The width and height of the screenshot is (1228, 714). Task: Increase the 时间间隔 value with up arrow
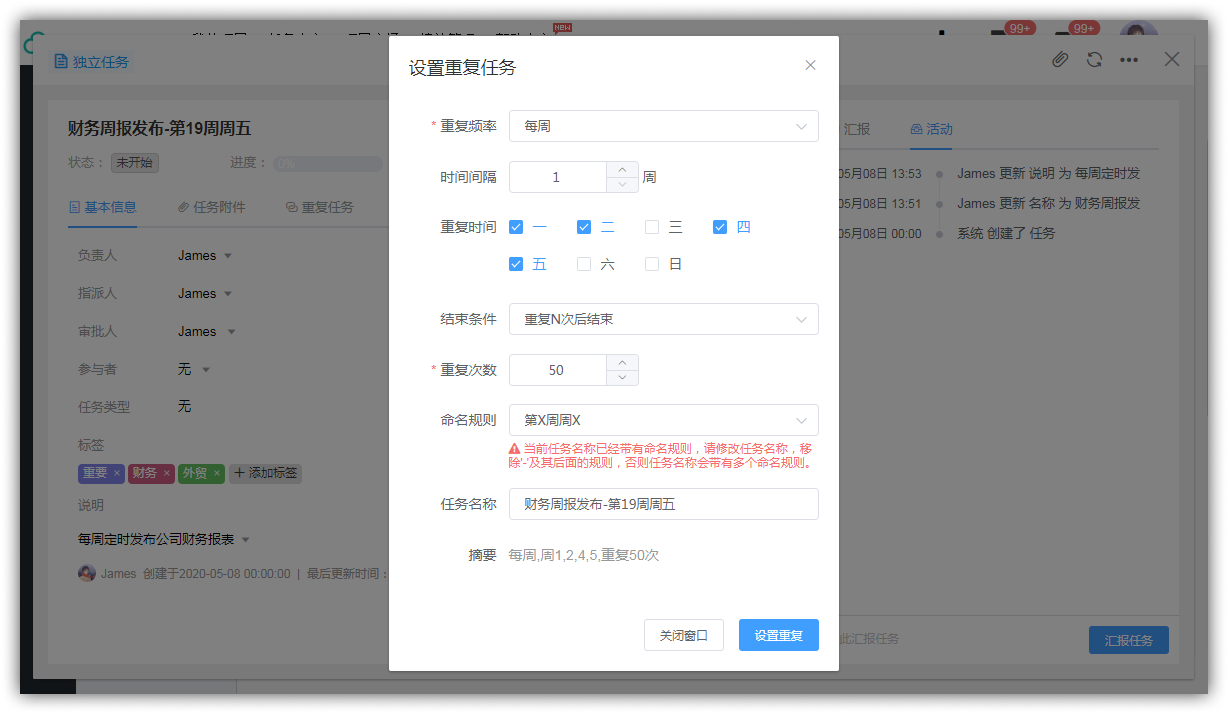tap(622, 169)
